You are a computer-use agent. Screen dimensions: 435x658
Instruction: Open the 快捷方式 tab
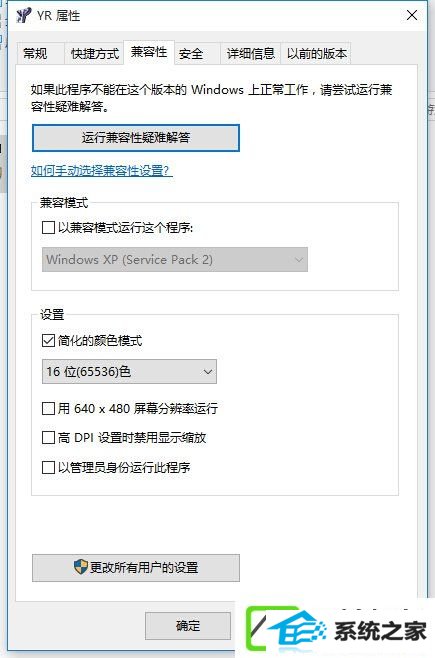[95, 54]
